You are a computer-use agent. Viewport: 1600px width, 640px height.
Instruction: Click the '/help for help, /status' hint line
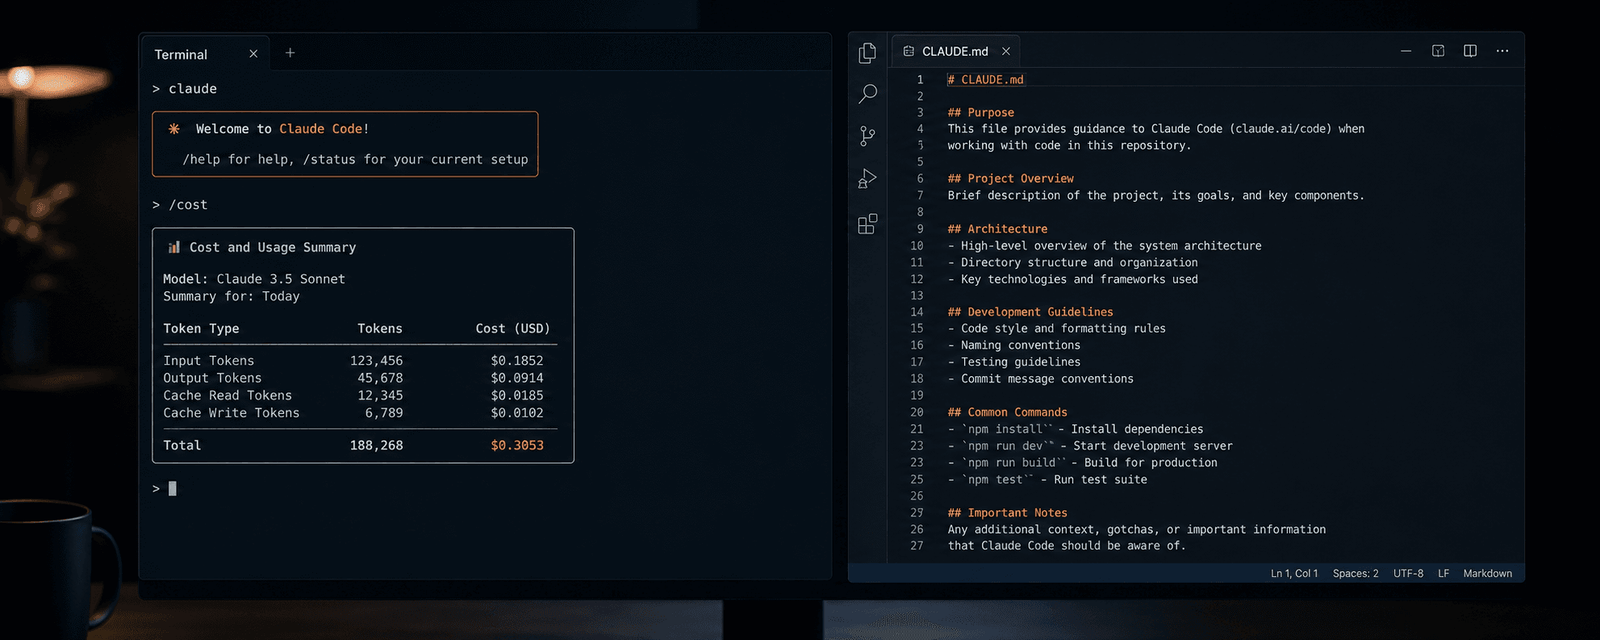[x=355, y=159]
